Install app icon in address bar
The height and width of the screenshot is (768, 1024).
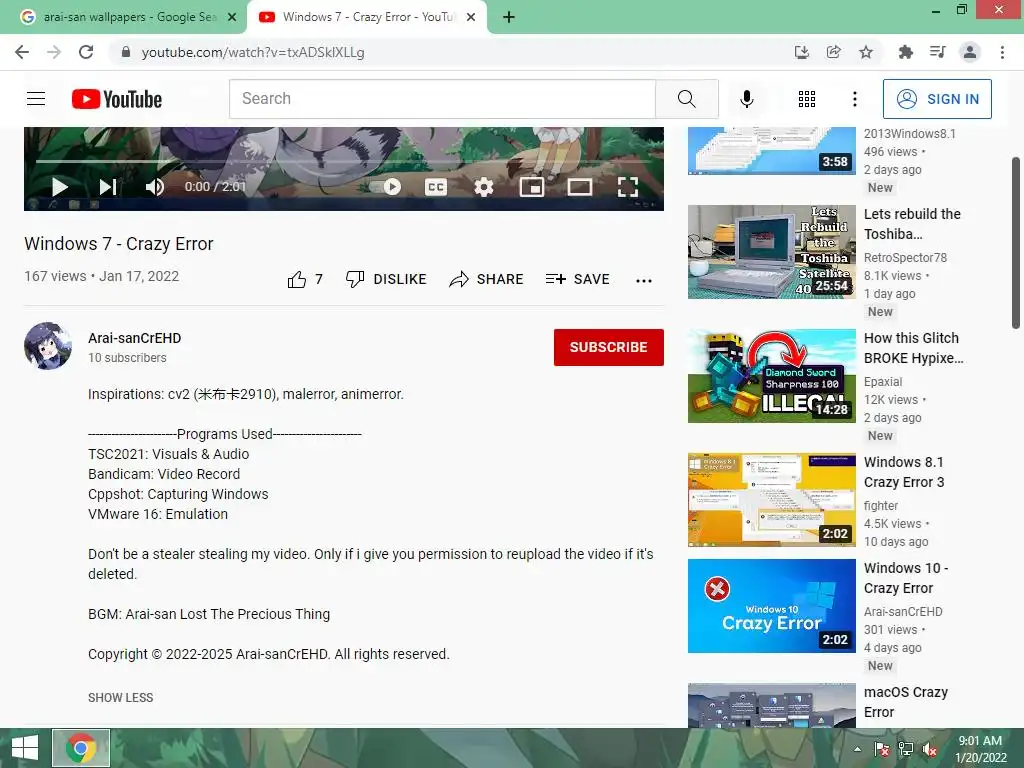pos(801,52)
